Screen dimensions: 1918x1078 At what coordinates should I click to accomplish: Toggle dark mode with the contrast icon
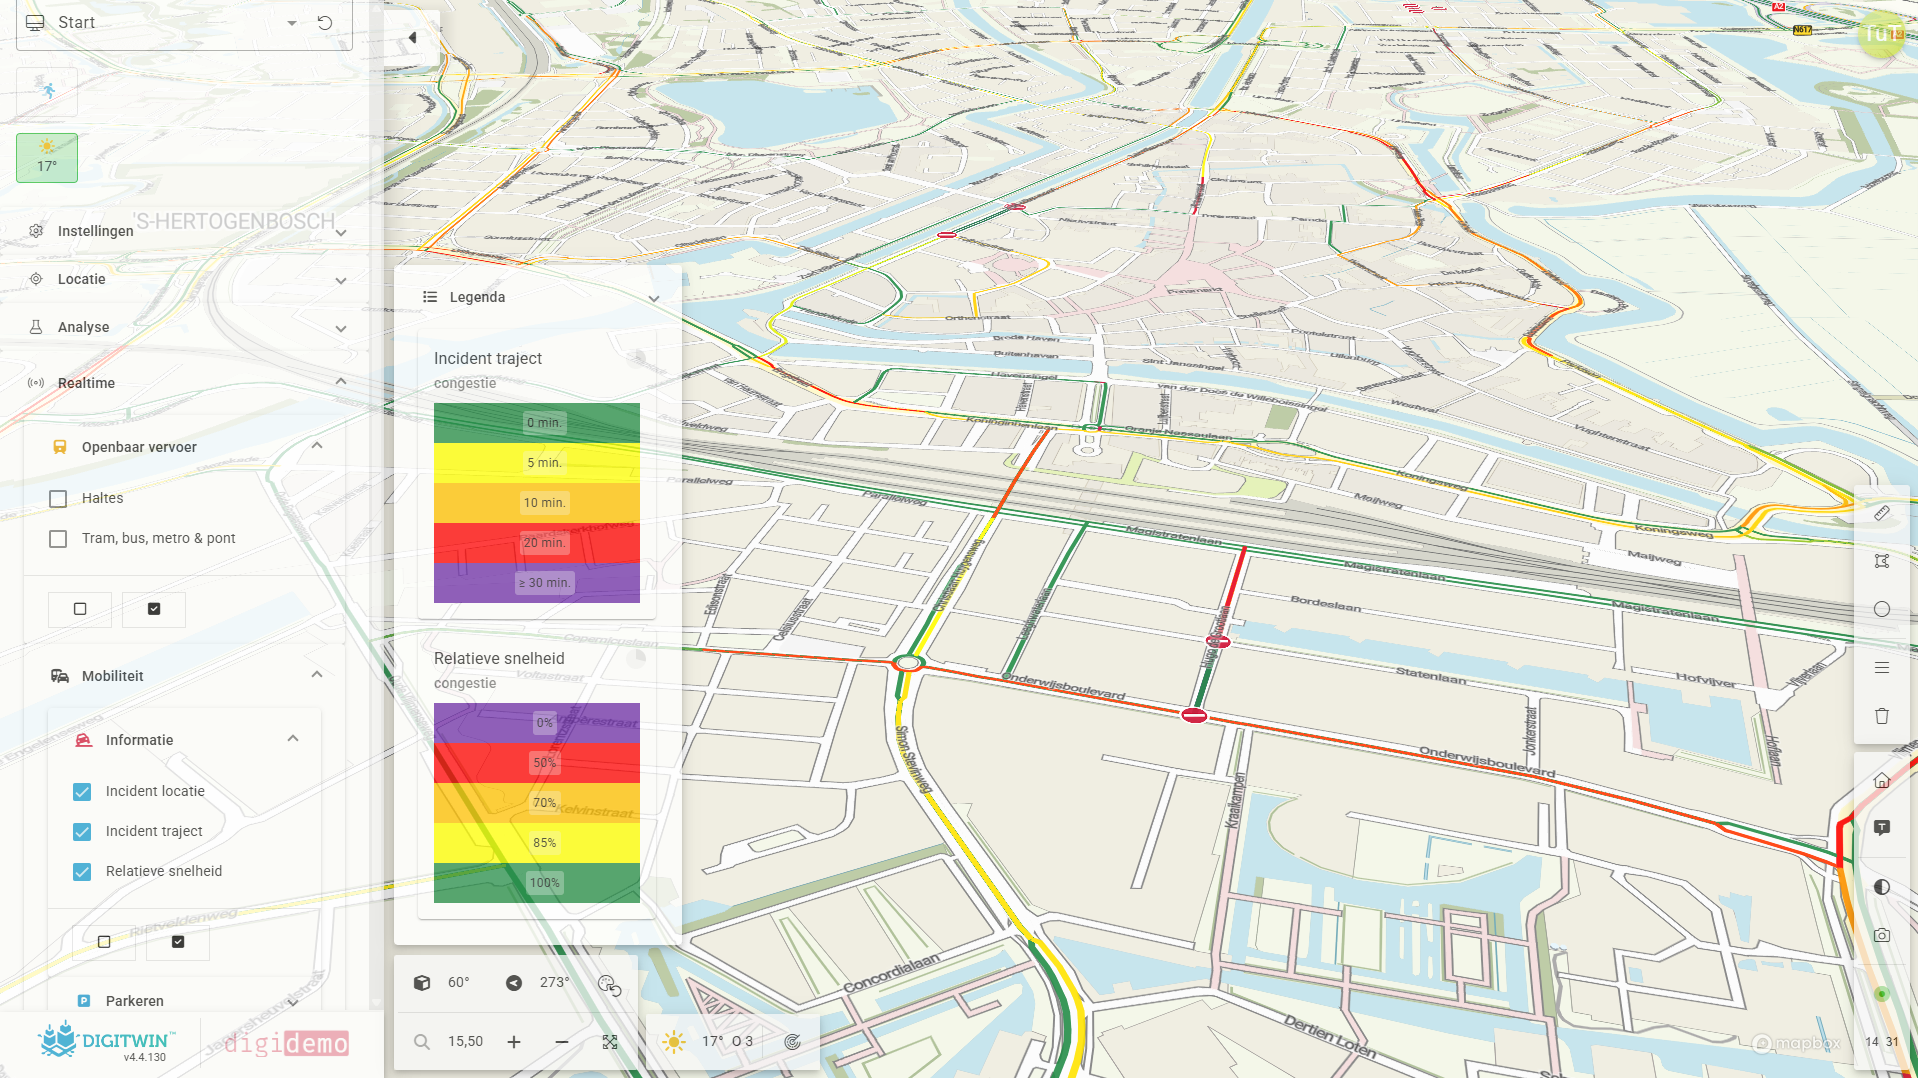click(x=1883, y=886)
